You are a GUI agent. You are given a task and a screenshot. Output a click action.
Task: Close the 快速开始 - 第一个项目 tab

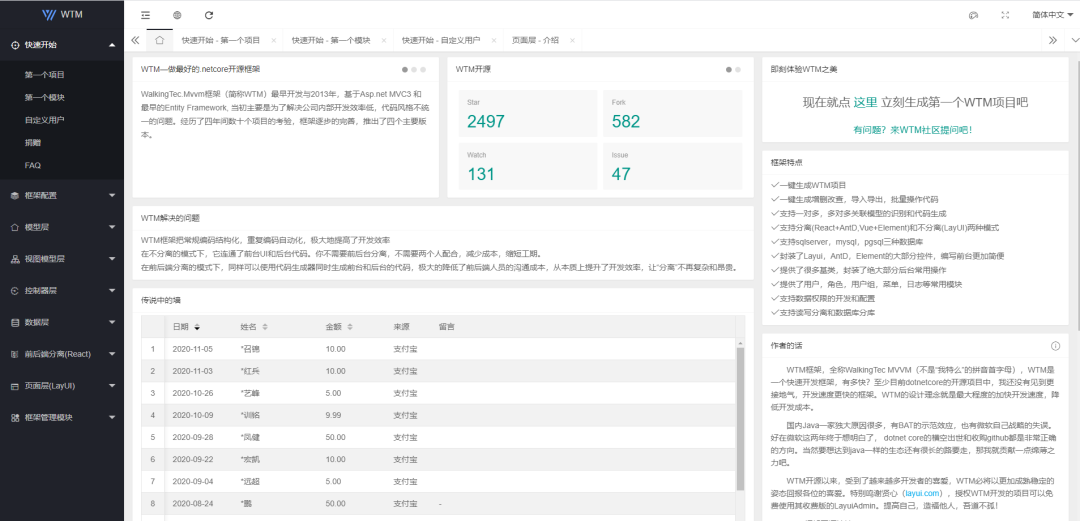273,41
